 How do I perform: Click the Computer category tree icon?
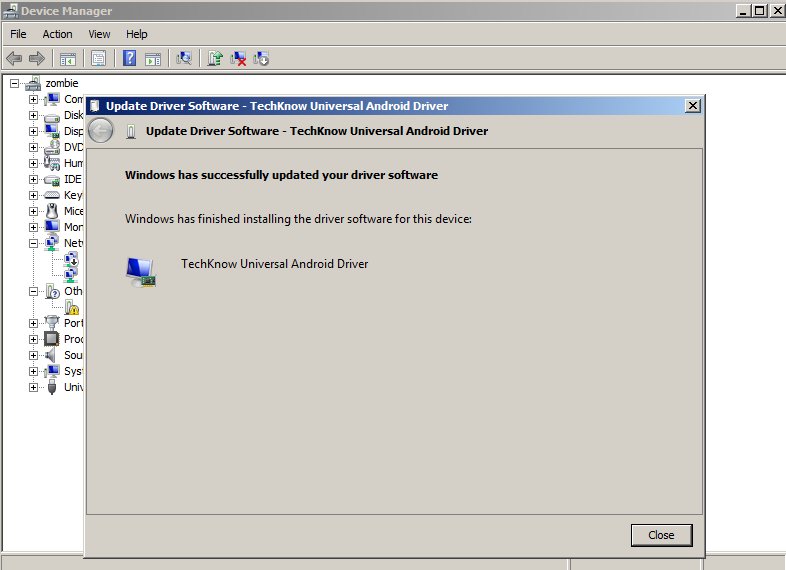point(52,99)
